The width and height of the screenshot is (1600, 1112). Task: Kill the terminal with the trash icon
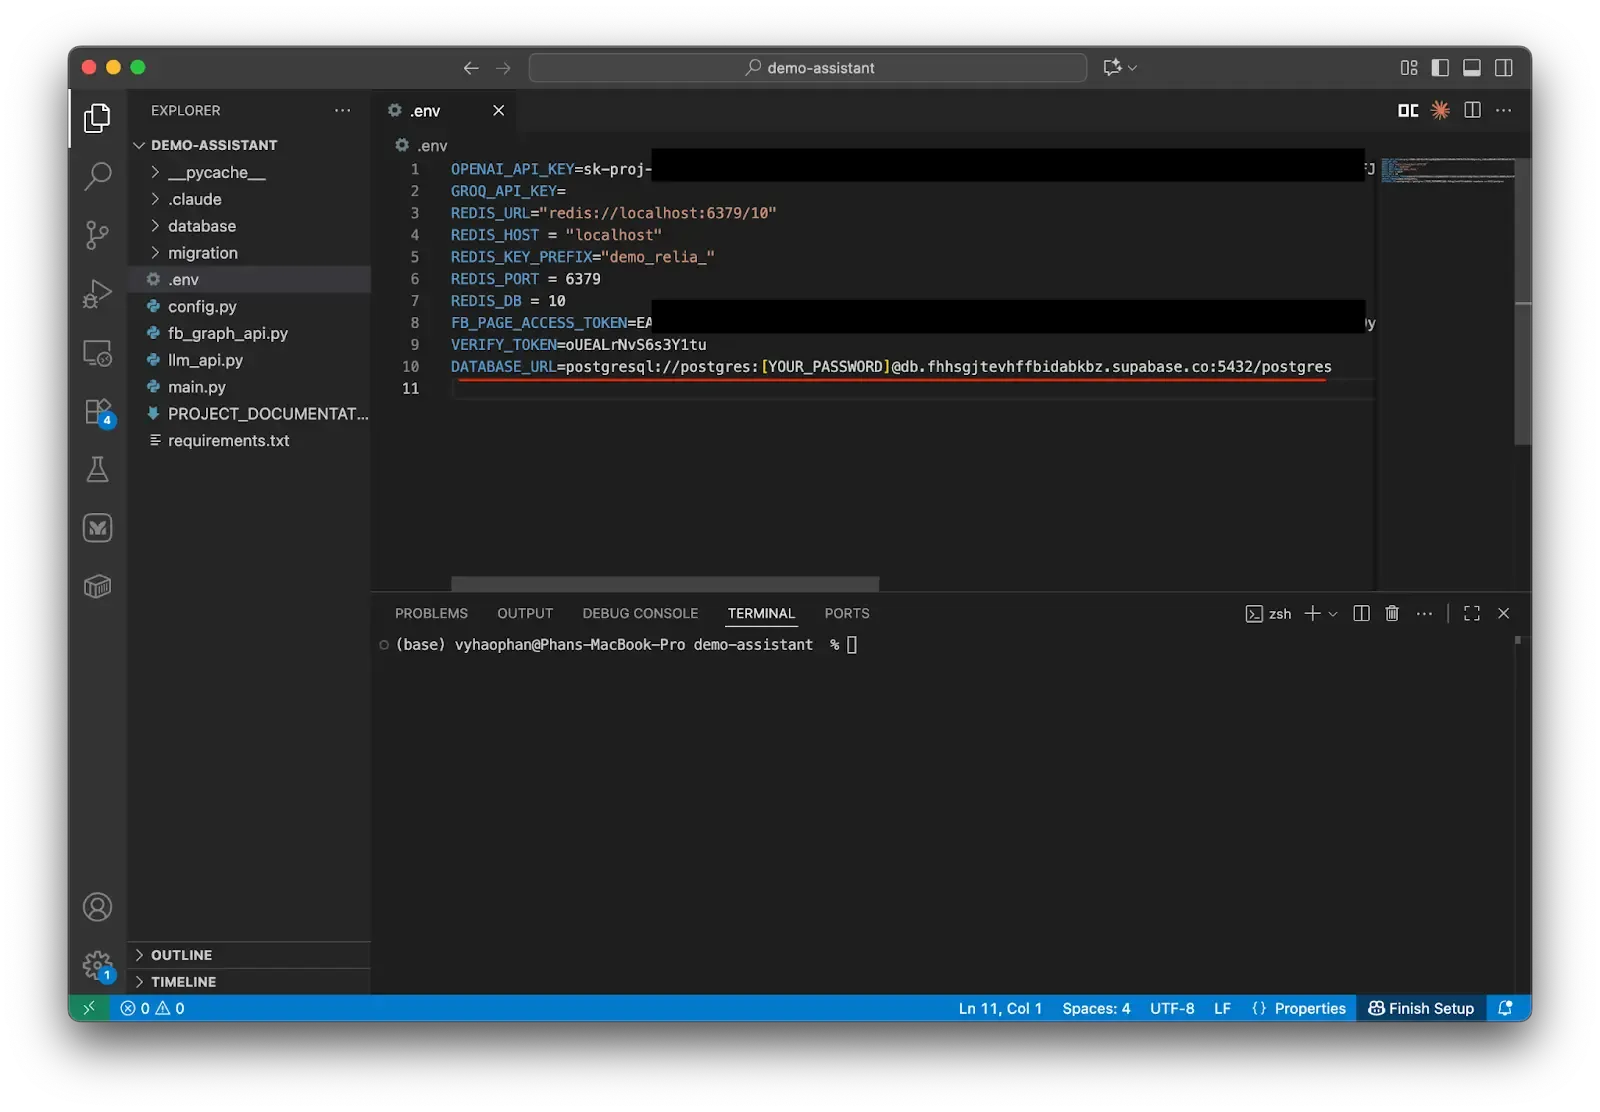click(1392, 613)
